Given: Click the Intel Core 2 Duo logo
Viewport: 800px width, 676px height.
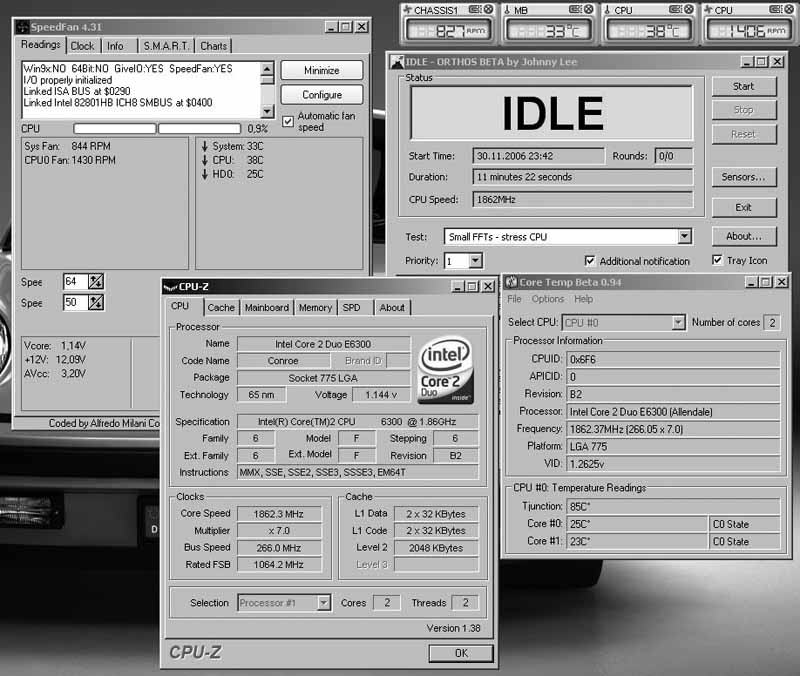Looking at the screenshot, I should (x=445, y=369).
